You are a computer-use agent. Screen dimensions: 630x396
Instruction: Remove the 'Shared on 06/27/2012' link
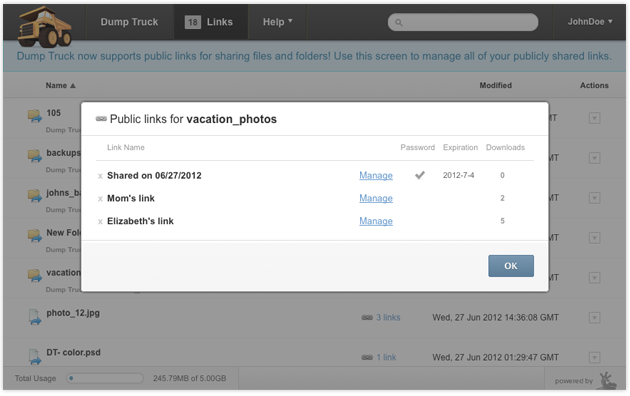pyautogui.click(x=100, y=176)
